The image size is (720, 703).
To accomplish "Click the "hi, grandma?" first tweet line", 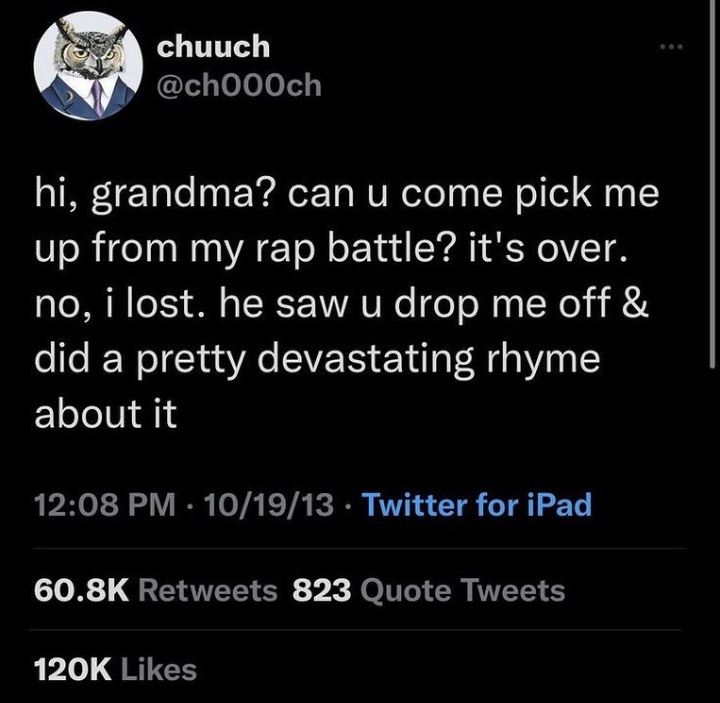I will point(346,191).
